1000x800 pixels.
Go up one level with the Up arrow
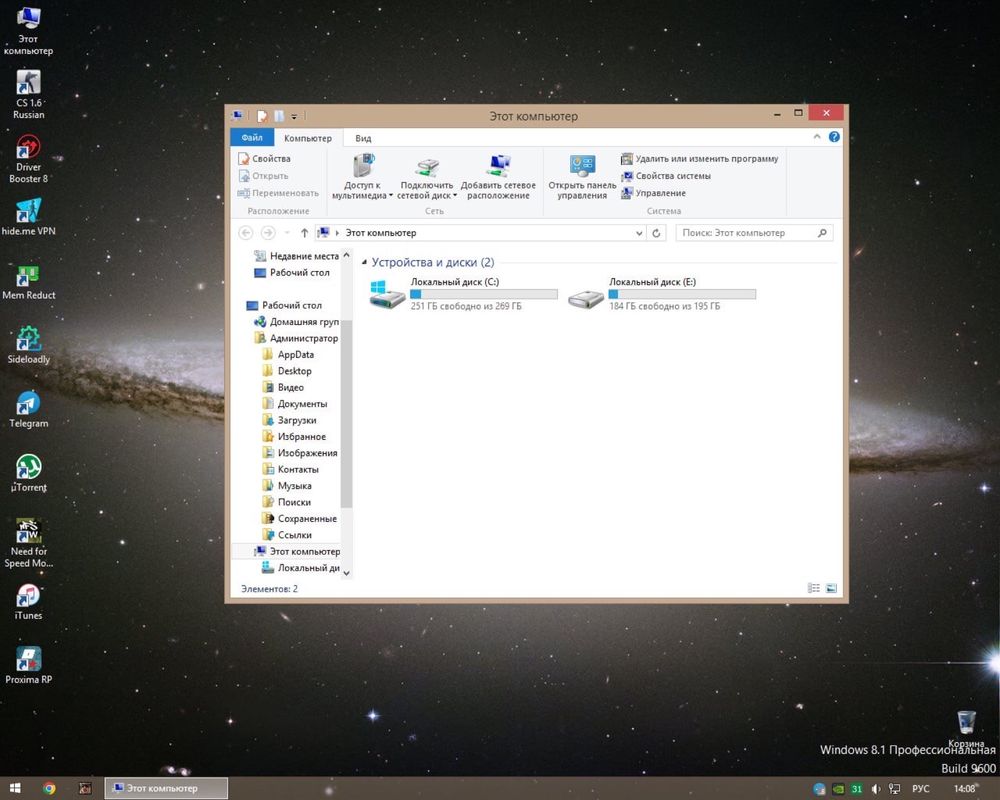304,233
